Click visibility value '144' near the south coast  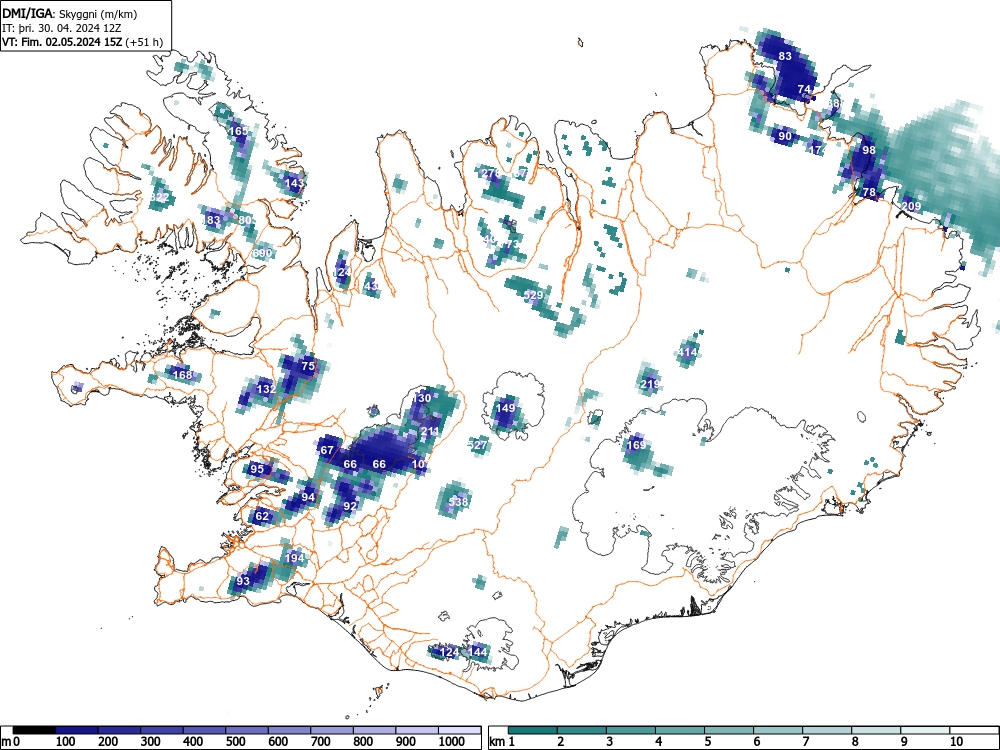pyautogui.click(x=478, y=652)
